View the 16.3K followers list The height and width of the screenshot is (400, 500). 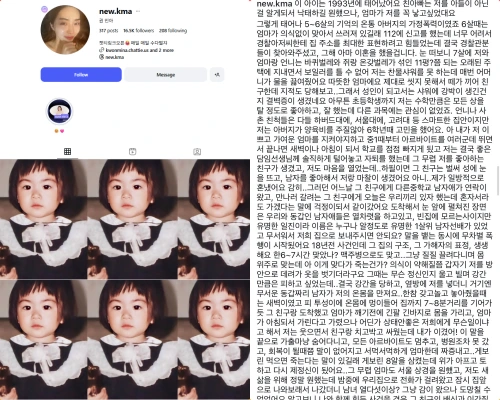(x=138, y=31)
